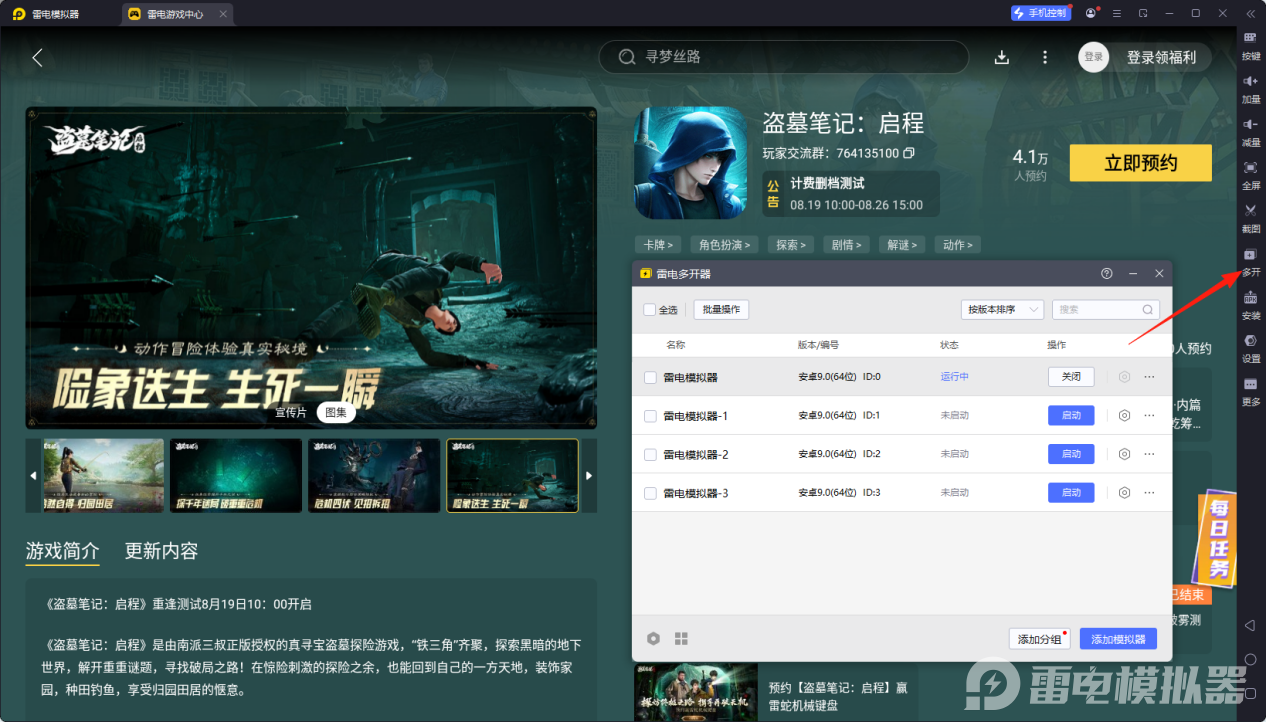The height and width of the screenshot is (722, 1266).
Task: Open more options for 雷电模拟器-1
Action: 1149,415
